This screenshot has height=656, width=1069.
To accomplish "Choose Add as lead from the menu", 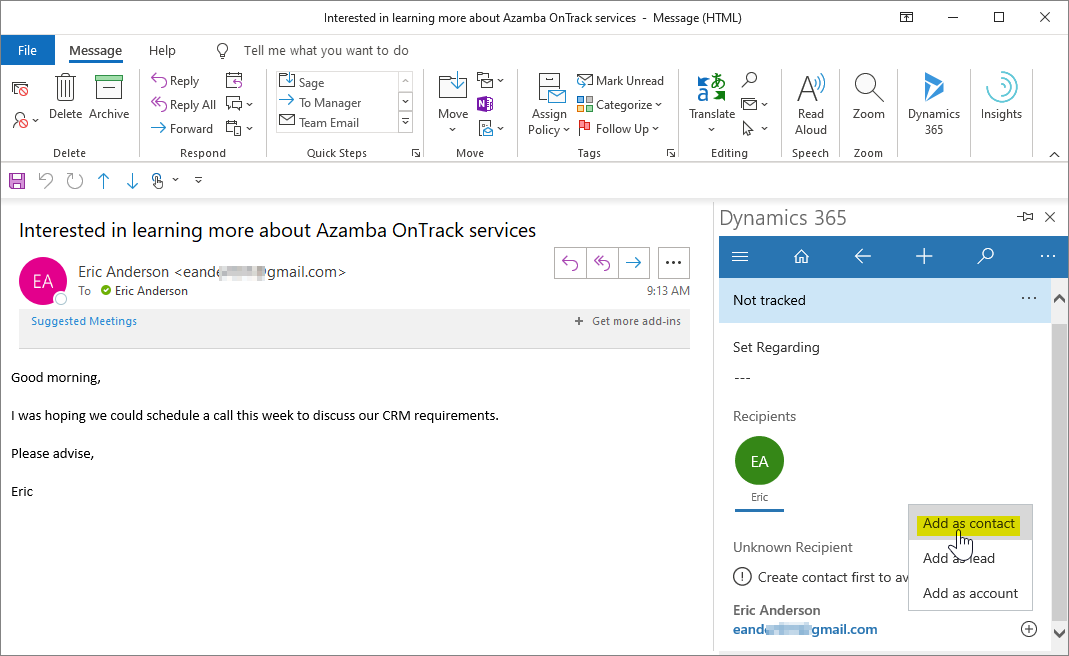I will [x=969, y=558].
